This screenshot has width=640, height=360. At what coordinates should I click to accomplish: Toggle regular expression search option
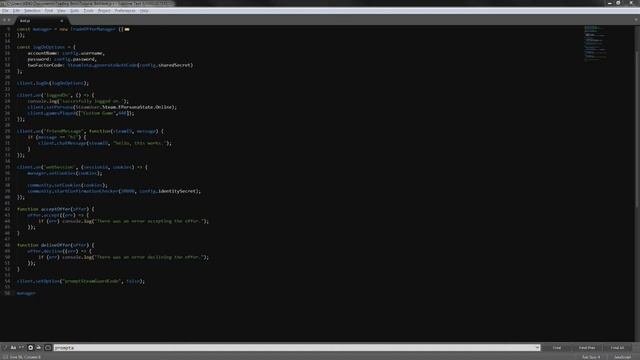tap(4, 348)
